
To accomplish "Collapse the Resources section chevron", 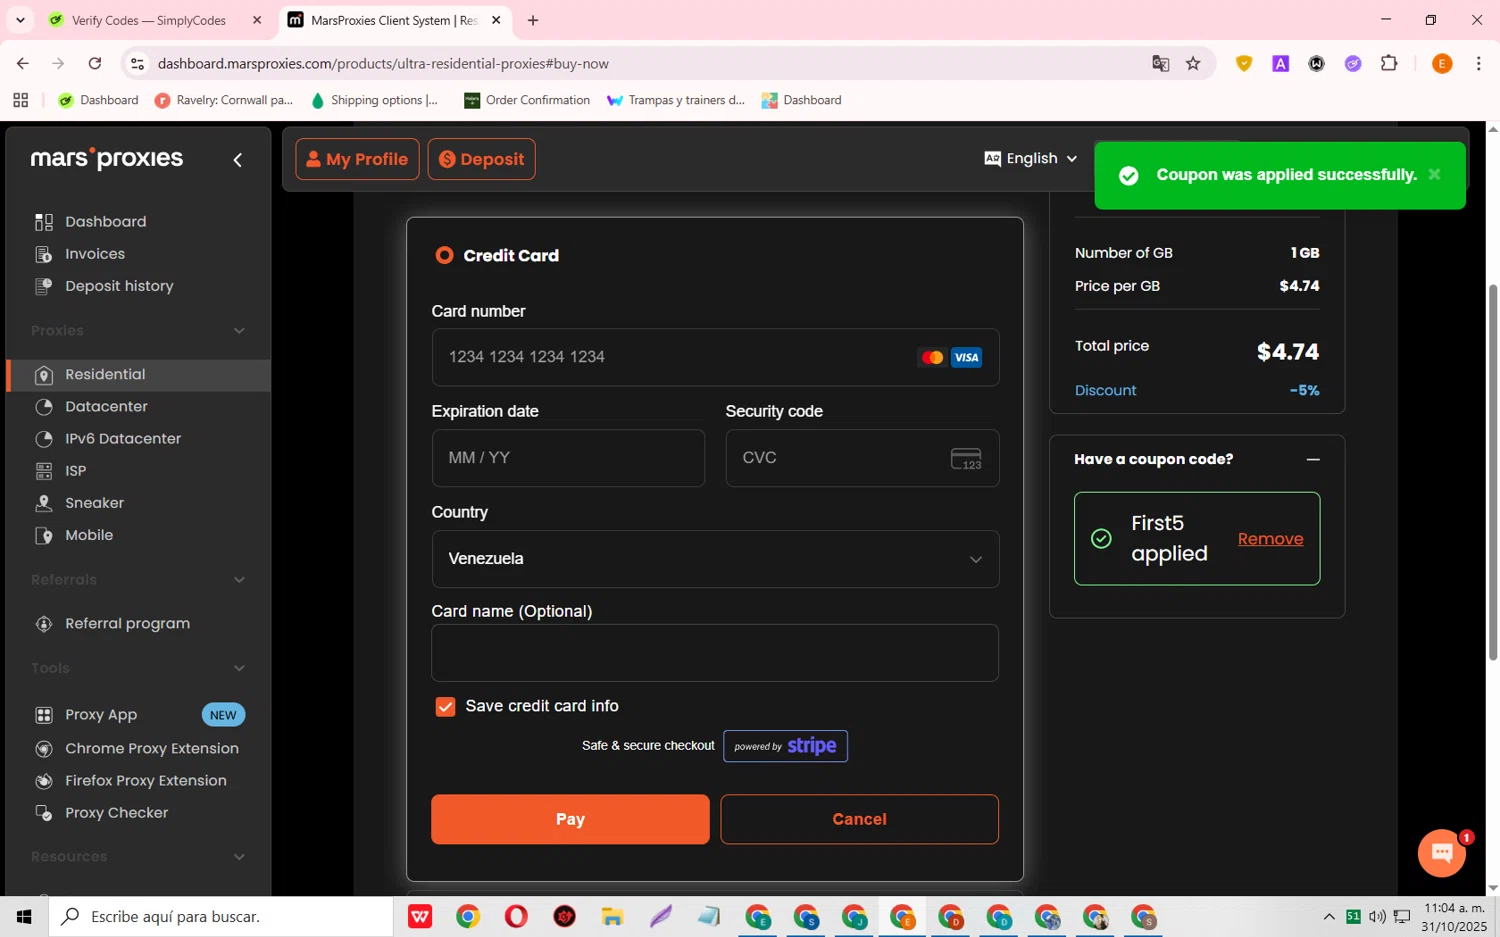I will click(239, 857).
